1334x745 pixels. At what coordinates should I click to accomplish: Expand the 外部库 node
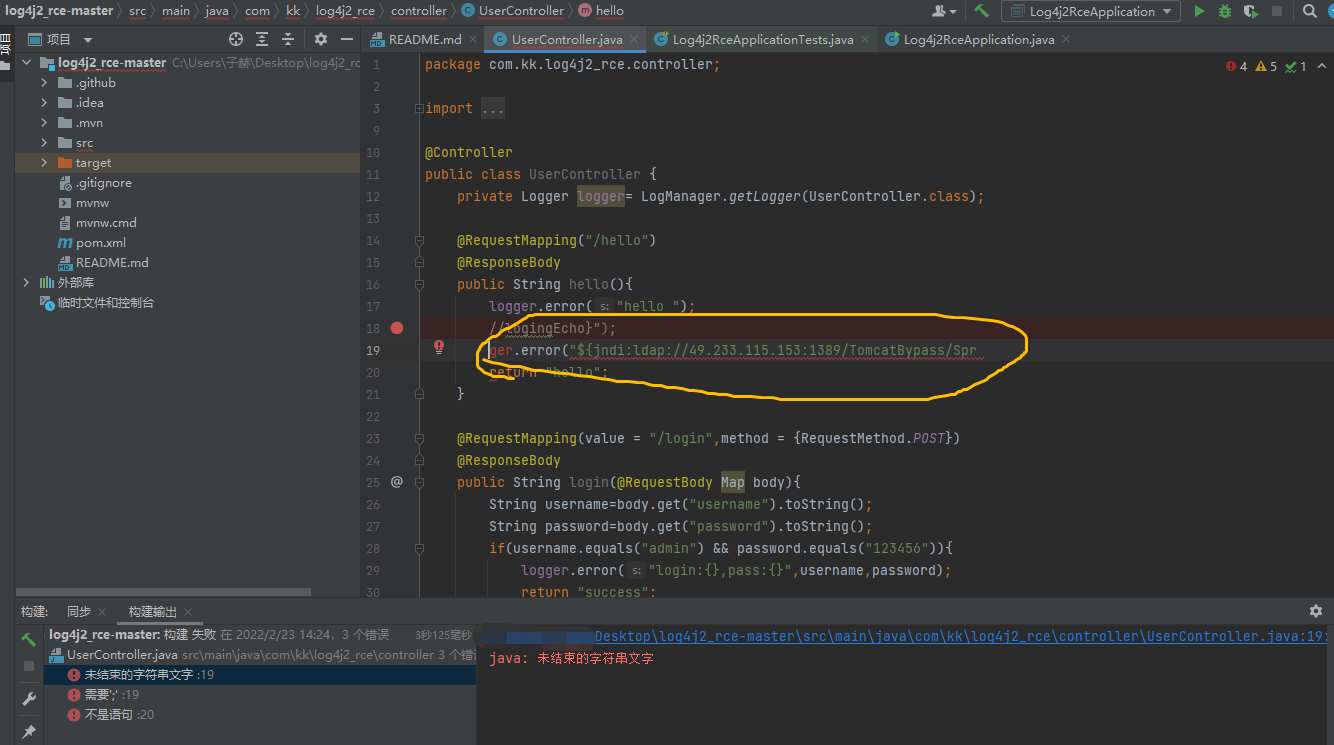point(27,283)
